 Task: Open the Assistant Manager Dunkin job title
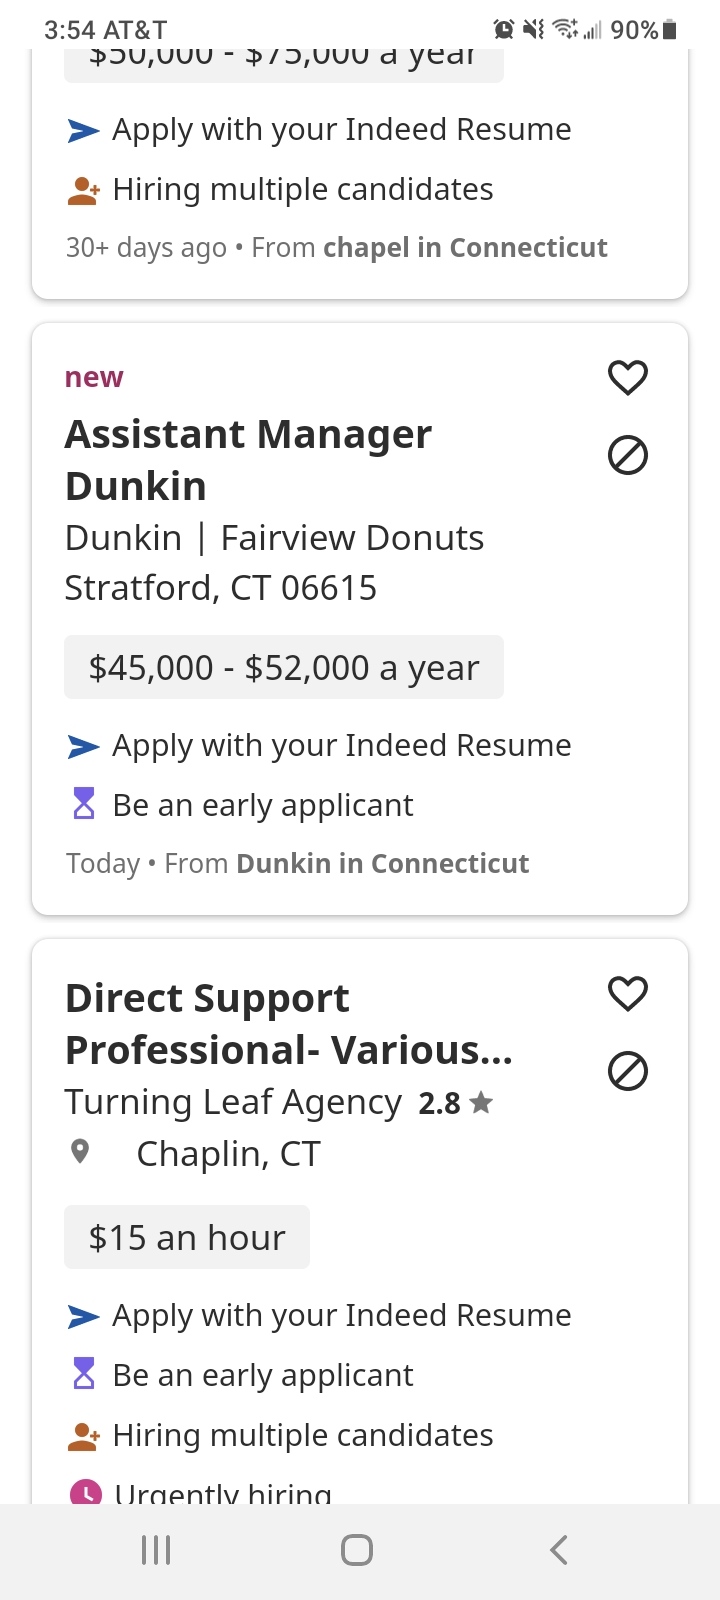point(248,460)
